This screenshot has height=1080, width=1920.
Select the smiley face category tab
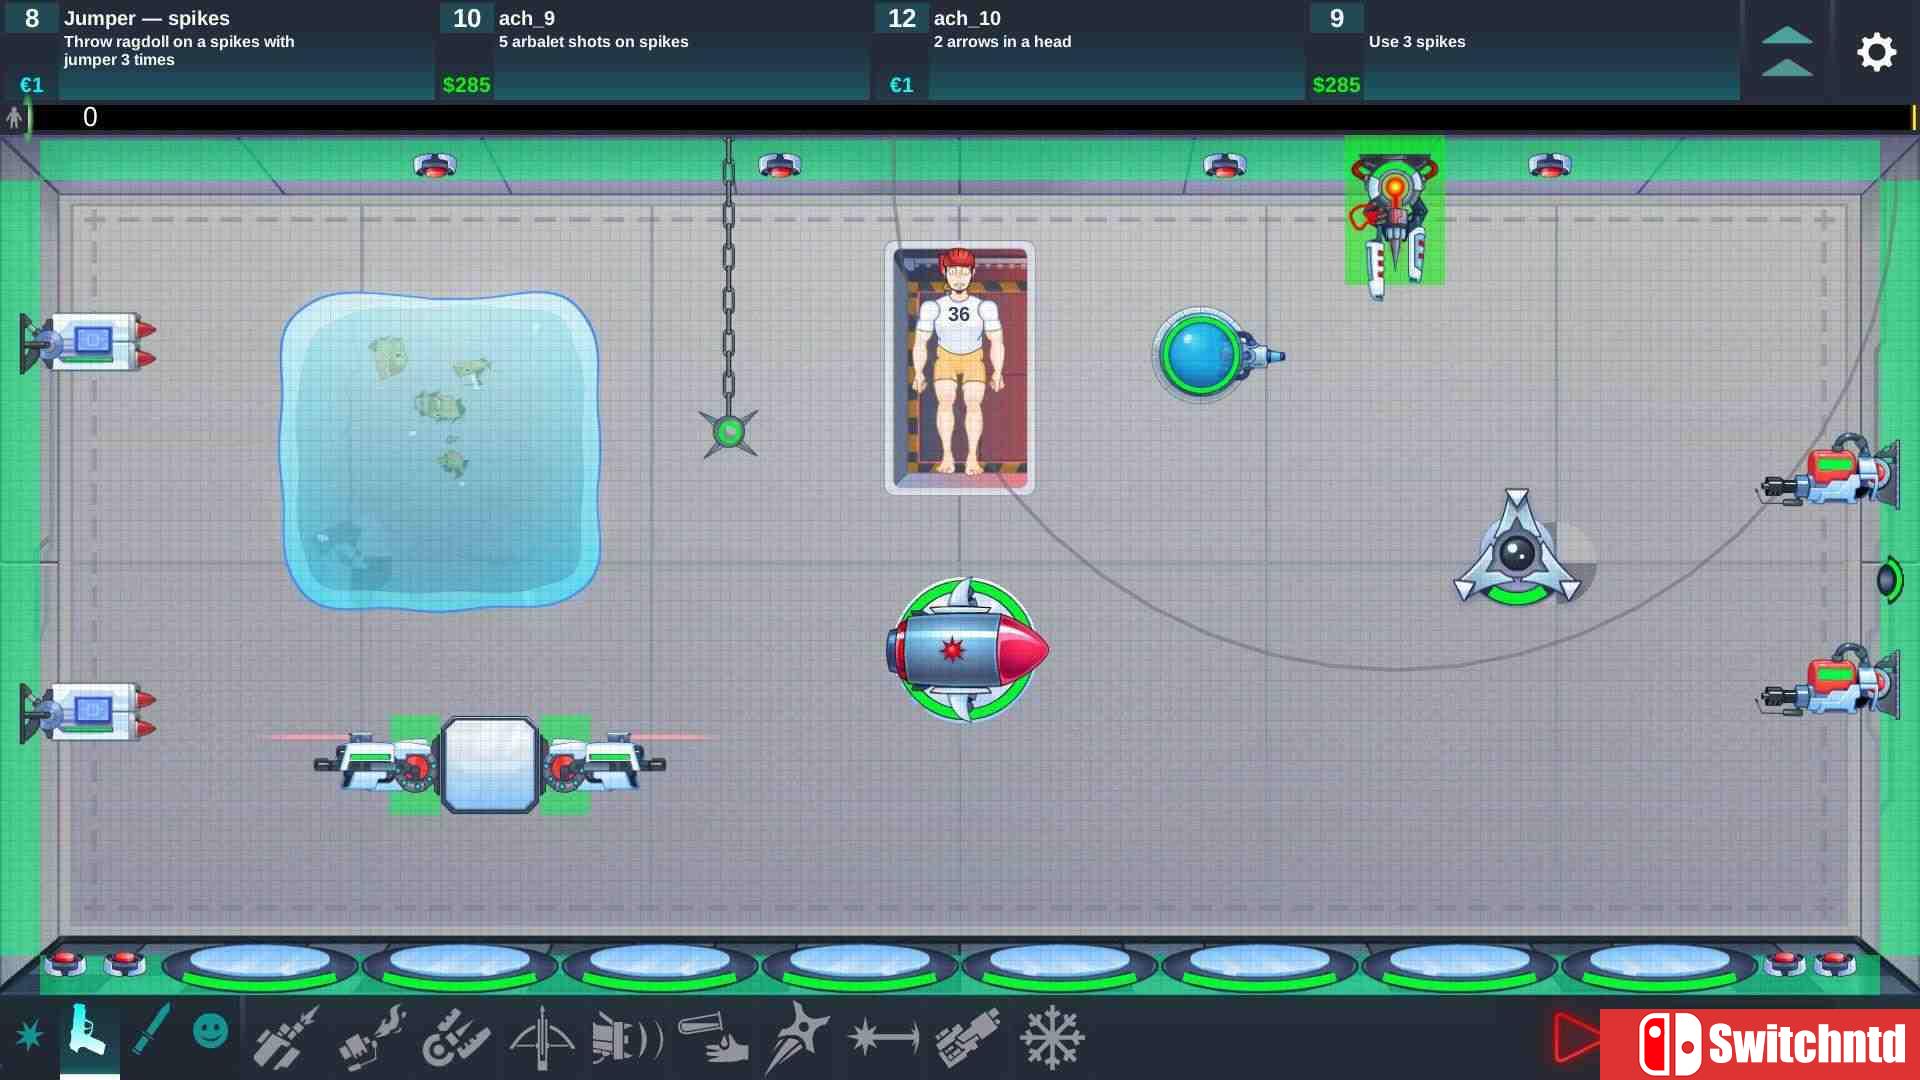(210, 1031)
